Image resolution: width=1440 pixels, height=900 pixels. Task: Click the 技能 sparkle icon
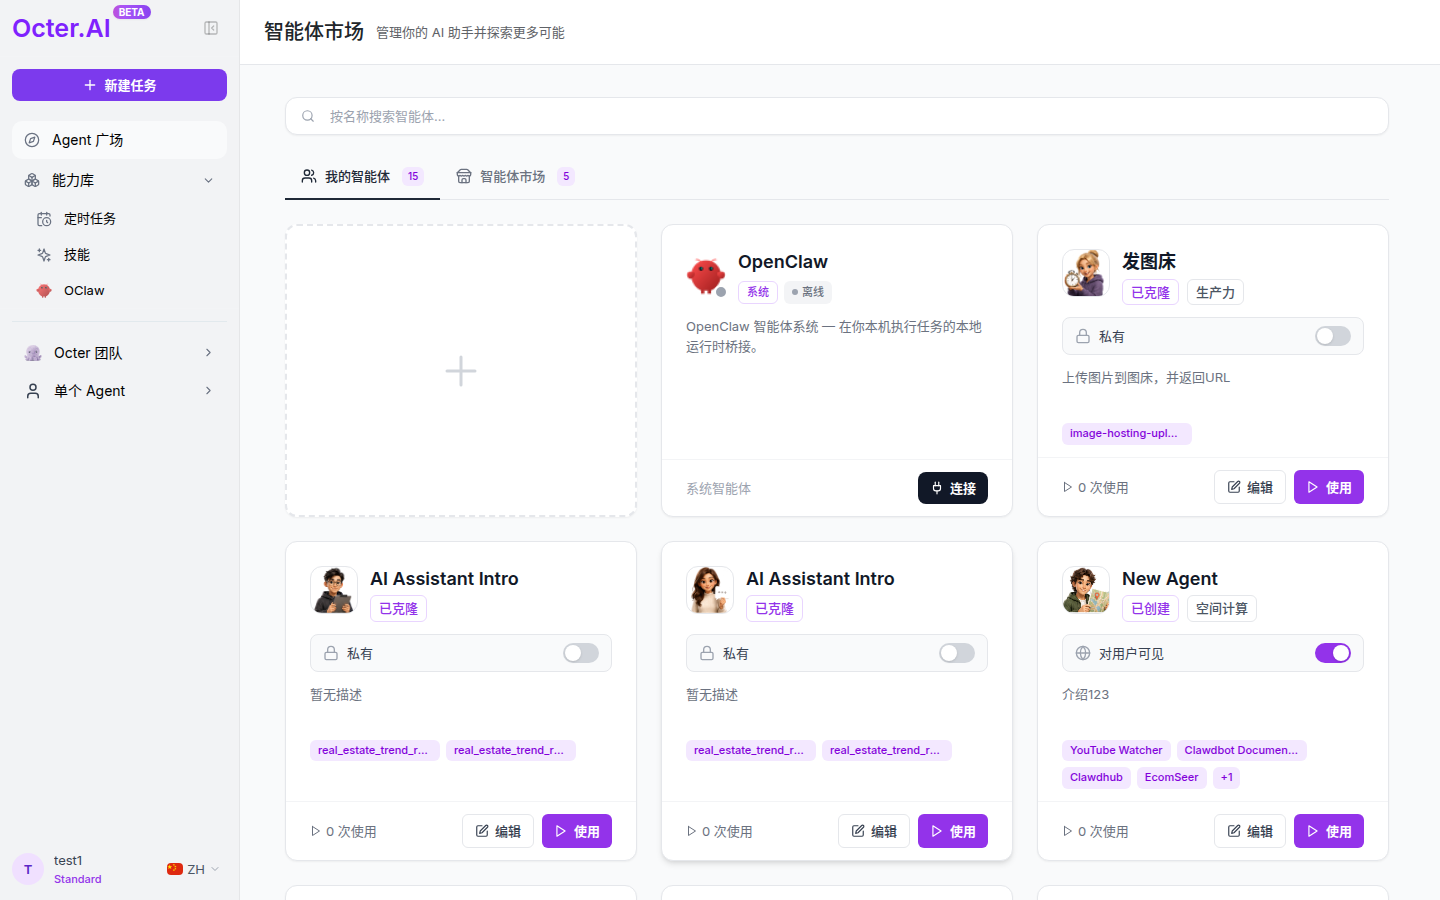44,255
